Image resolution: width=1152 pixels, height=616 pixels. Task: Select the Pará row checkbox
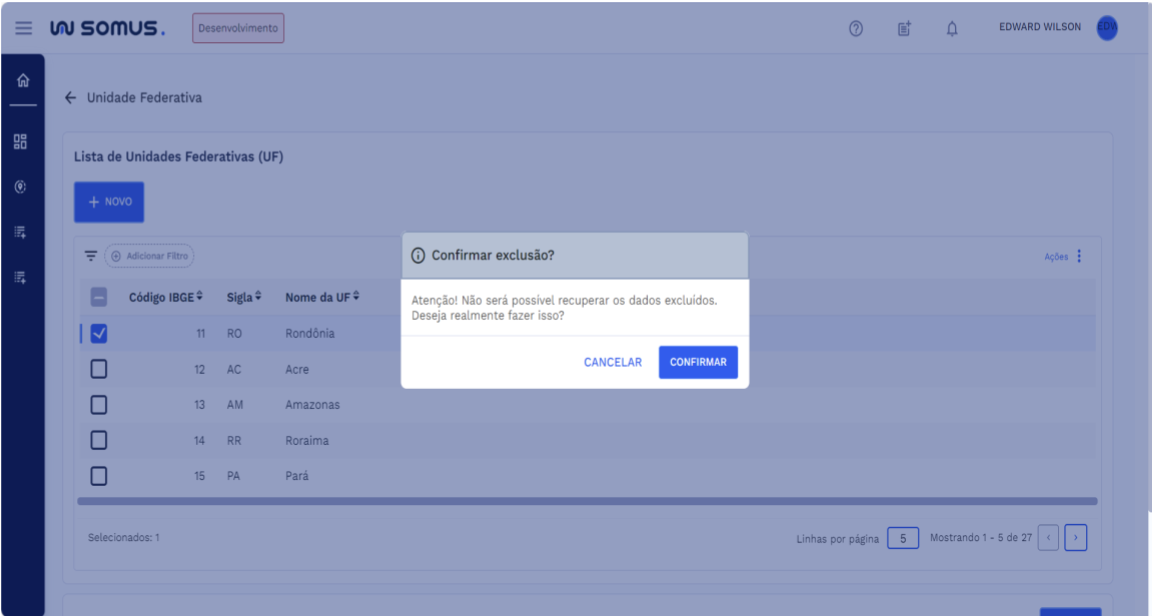pyautogui.click(x=98, y=476)
